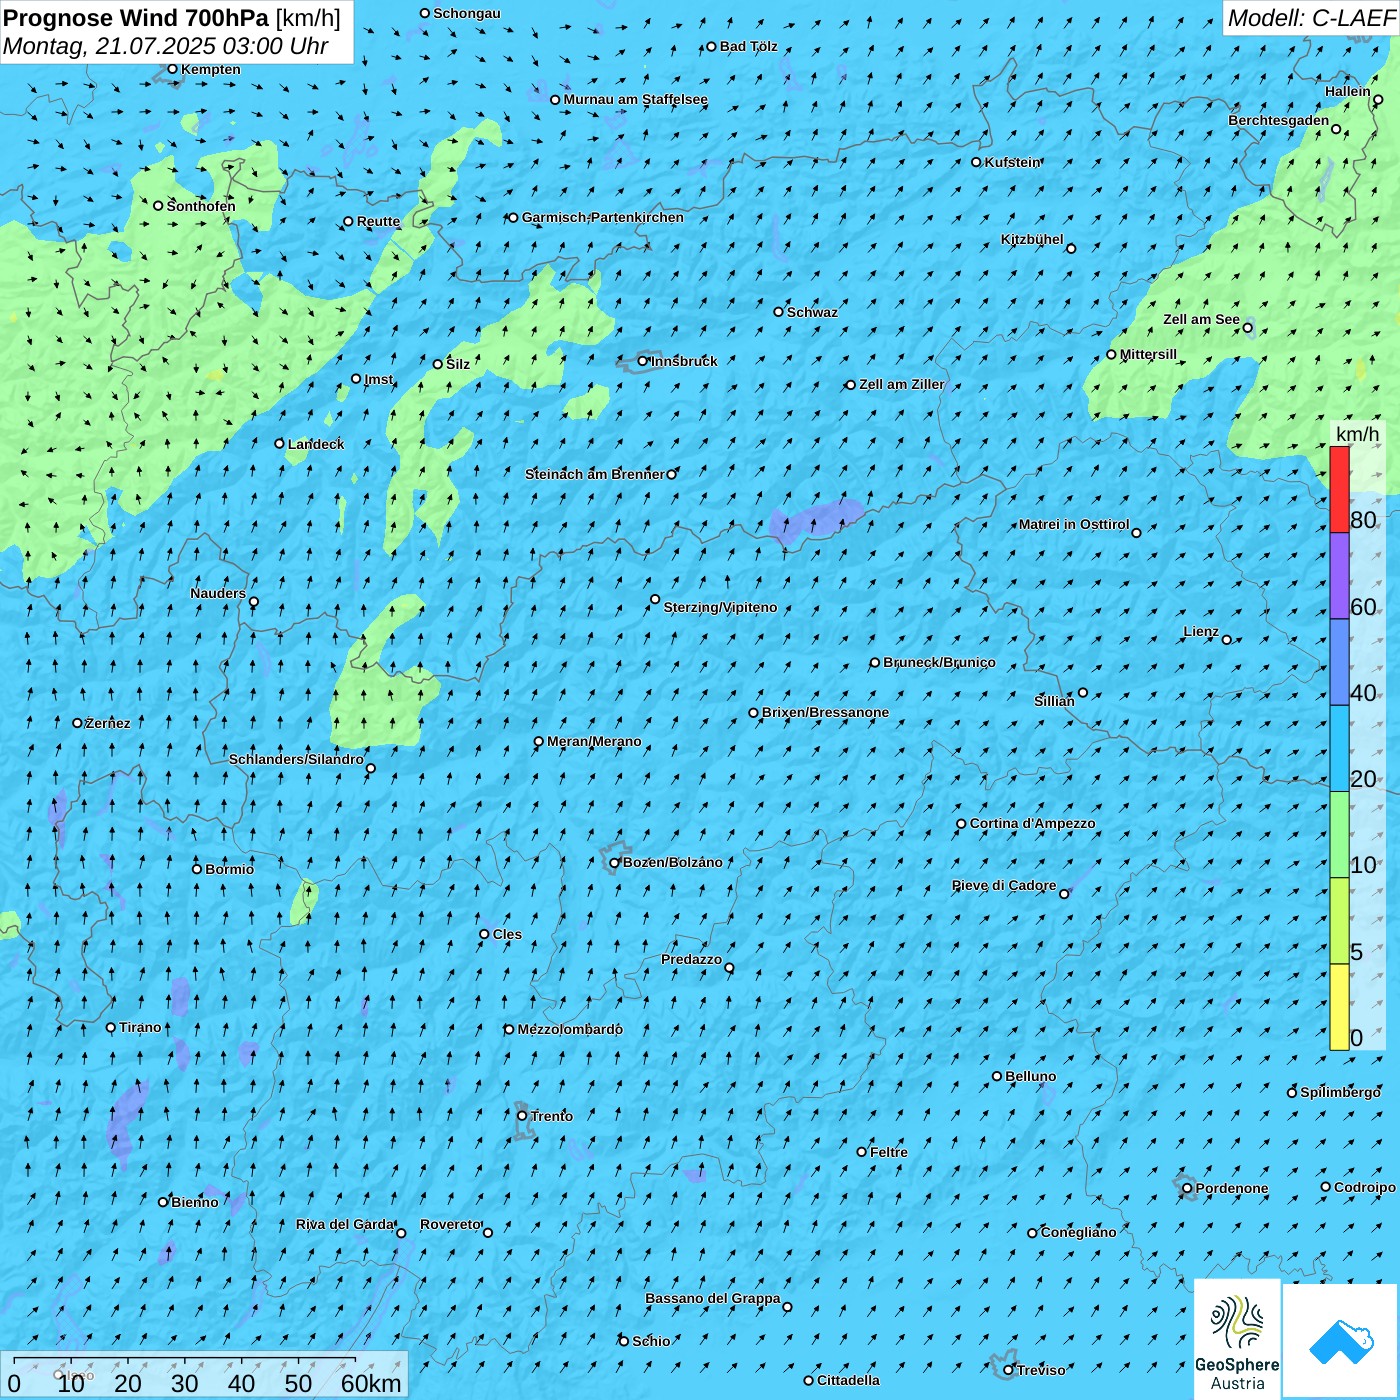Click the 'Bassano del Grappa' label
1400x1400 pixels.
(713, 1298)
